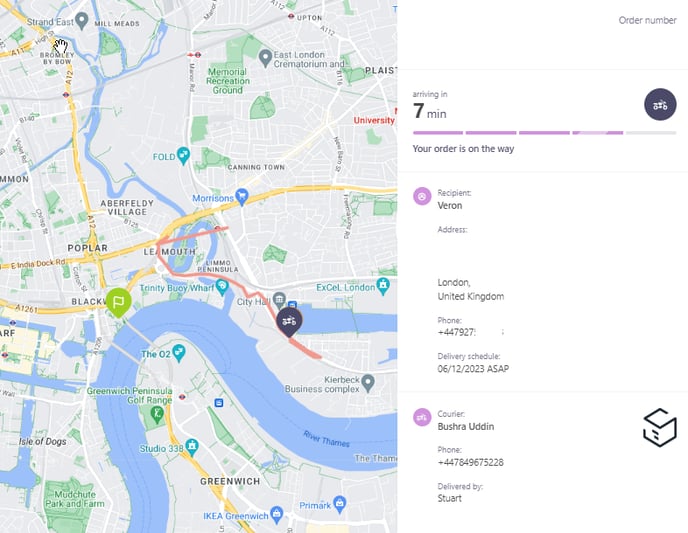Screen dimensions: 688x533
Task: Click the Strand East location pin
Action: click(82, 21)
